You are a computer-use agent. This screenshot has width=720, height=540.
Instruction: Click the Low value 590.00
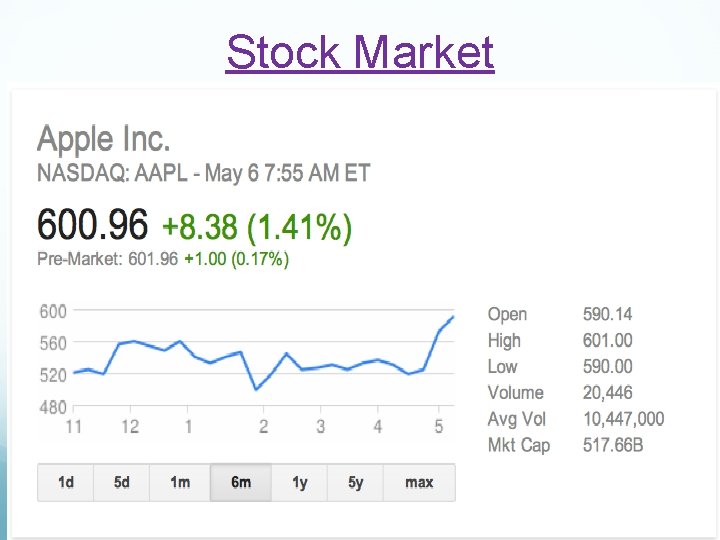(607, 367)
